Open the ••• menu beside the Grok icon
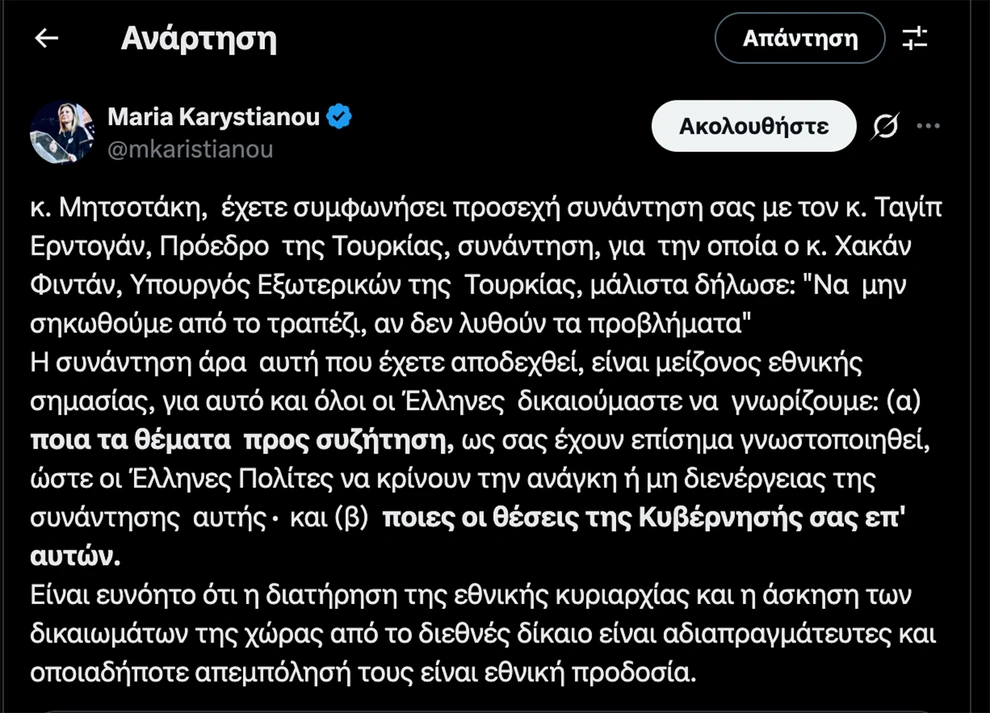The height and width of the screenshot is (713, 990). [x=929, y=125]
